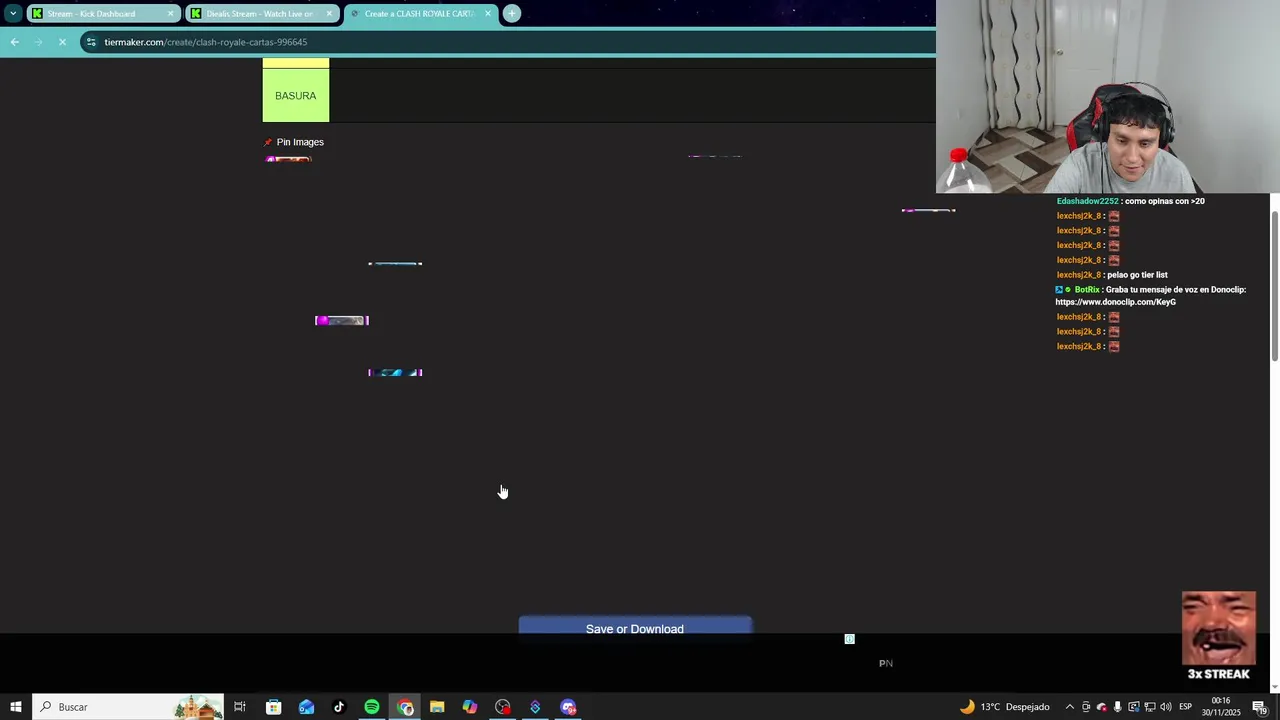This screenshot has width=1280, height=720.
Task: Open the Discord icon on taskbar
Action: [x=568, y=707]
